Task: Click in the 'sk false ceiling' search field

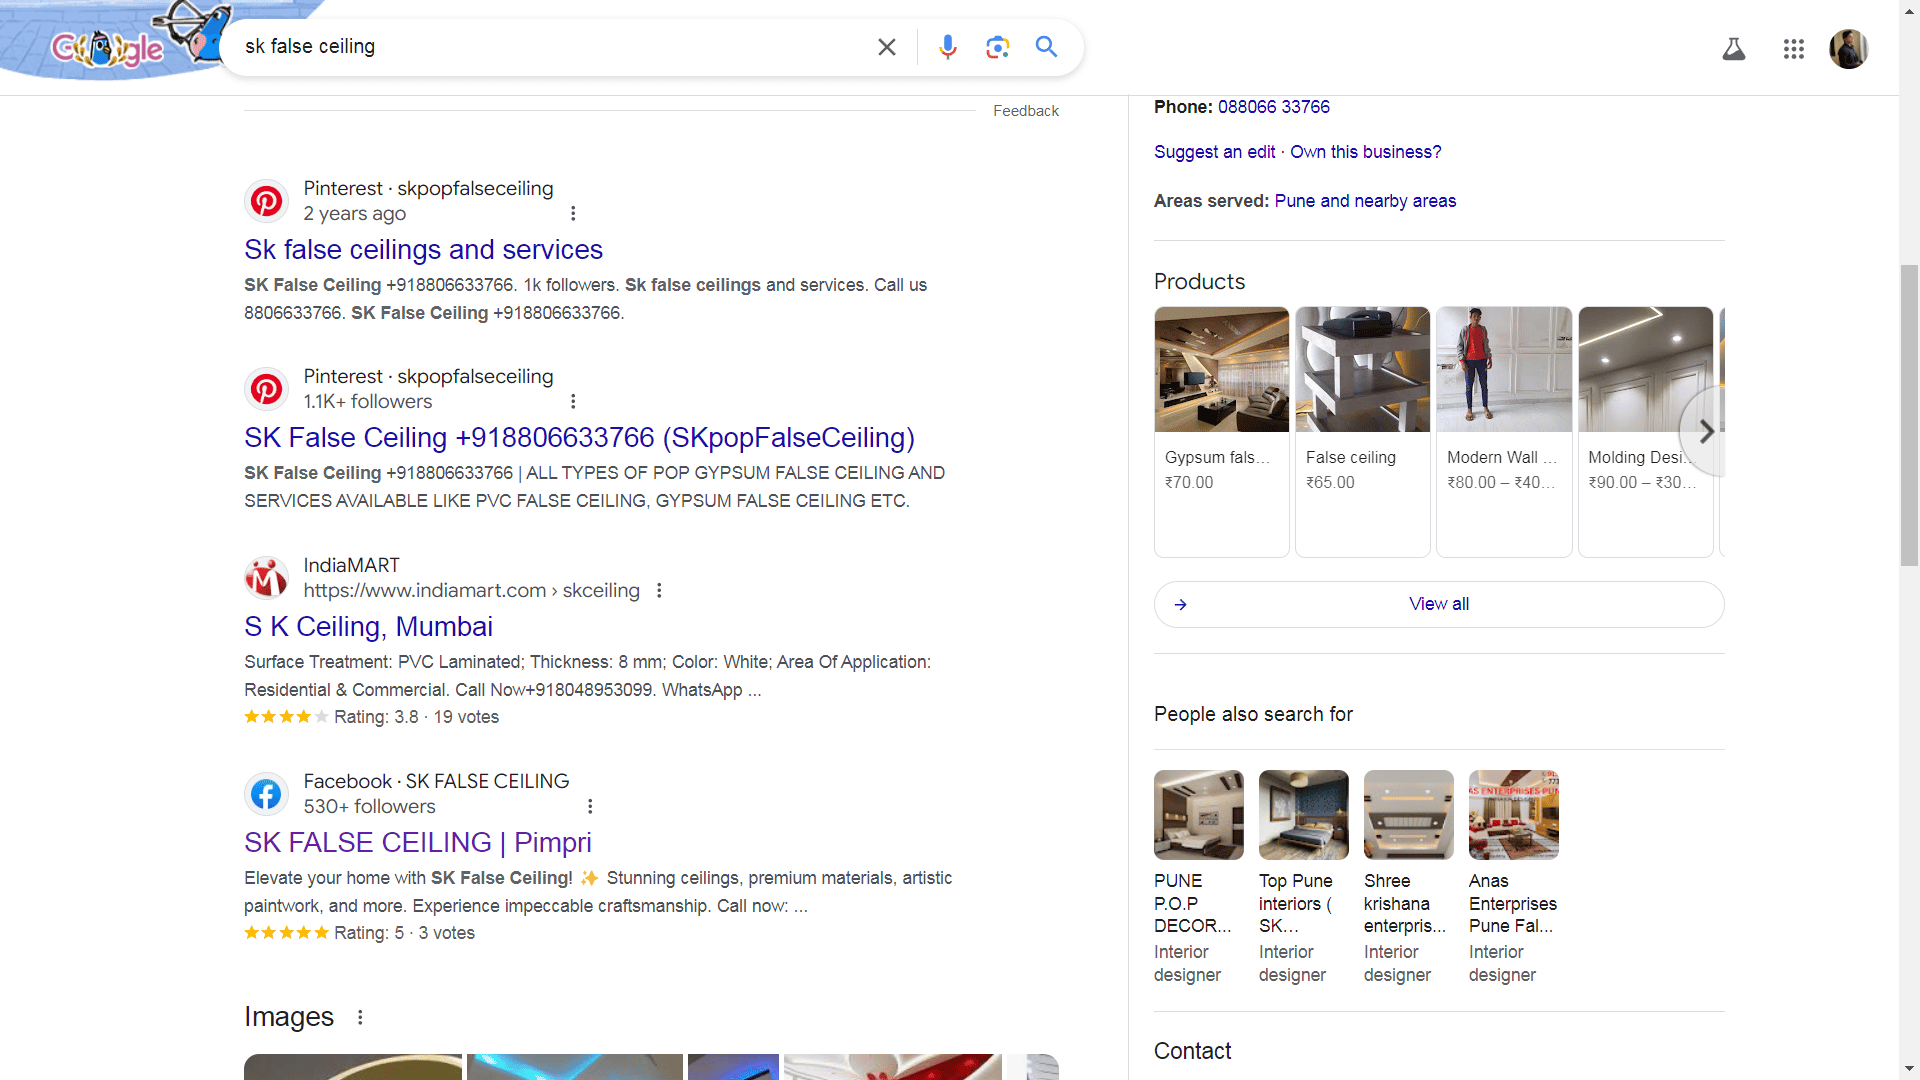Action: [x=550, y=46]
